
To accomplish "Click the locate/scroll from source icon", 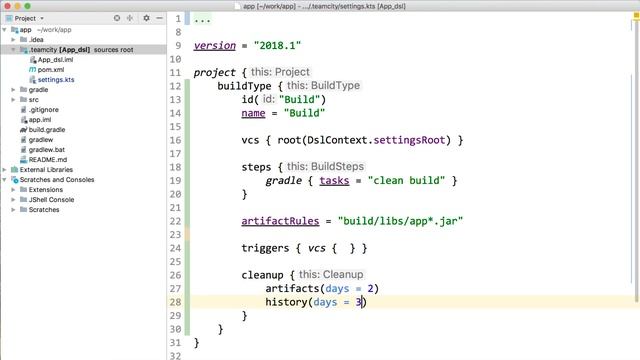I will [x=117, y=18].
